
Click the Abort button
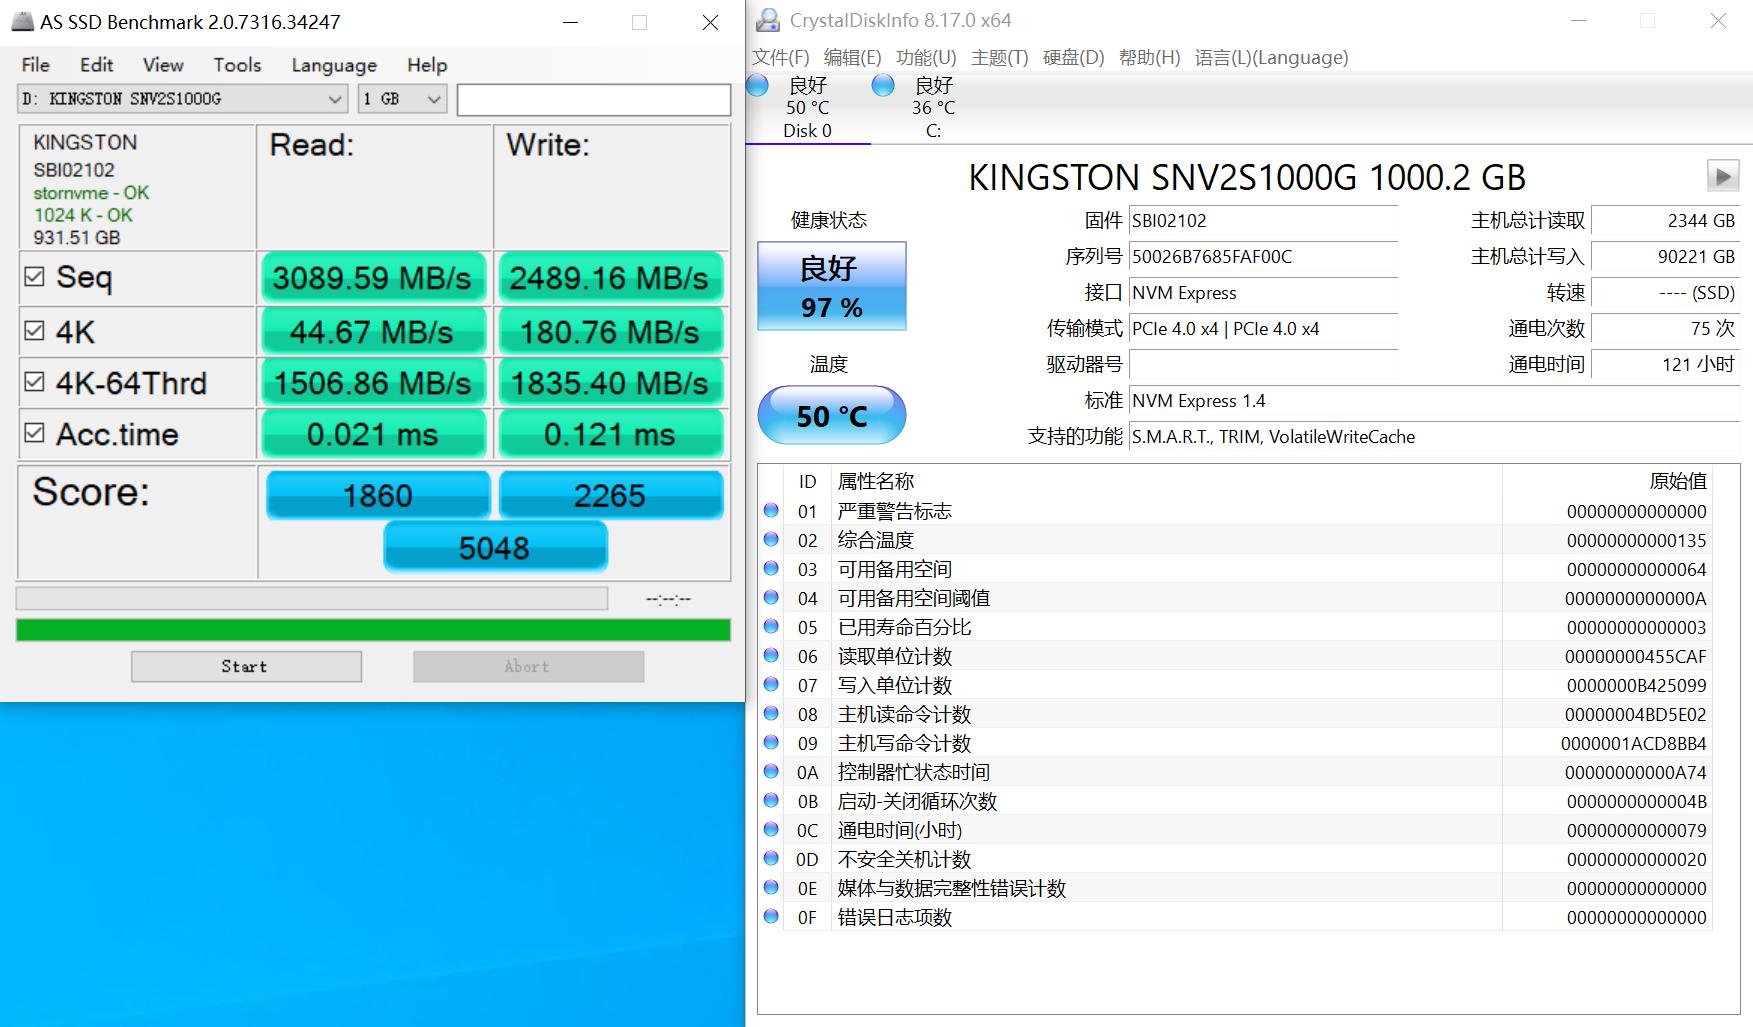point(527,666)
